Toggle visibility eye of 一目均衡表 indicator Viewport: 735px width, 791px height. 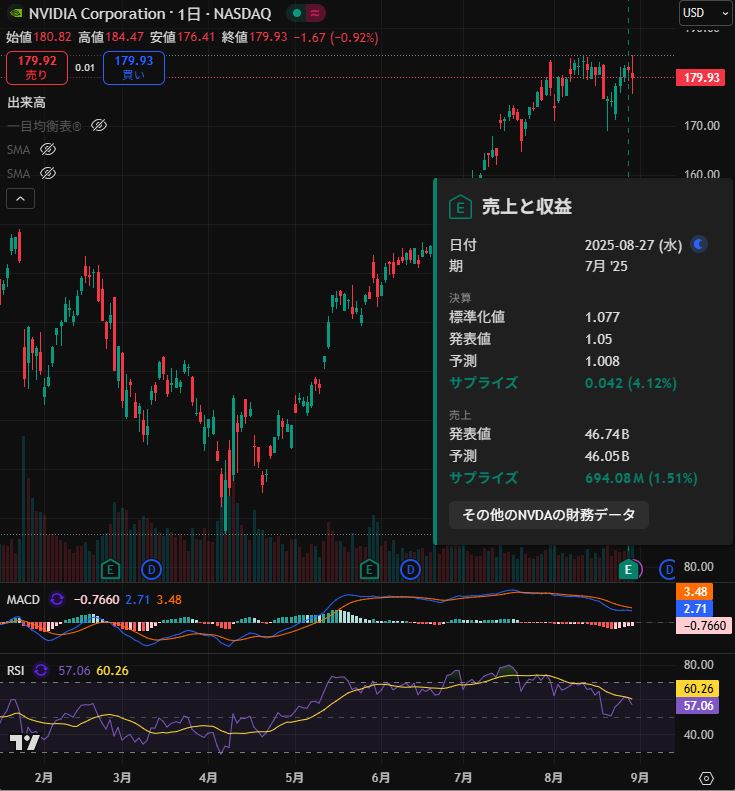click(x=99, y=125)
